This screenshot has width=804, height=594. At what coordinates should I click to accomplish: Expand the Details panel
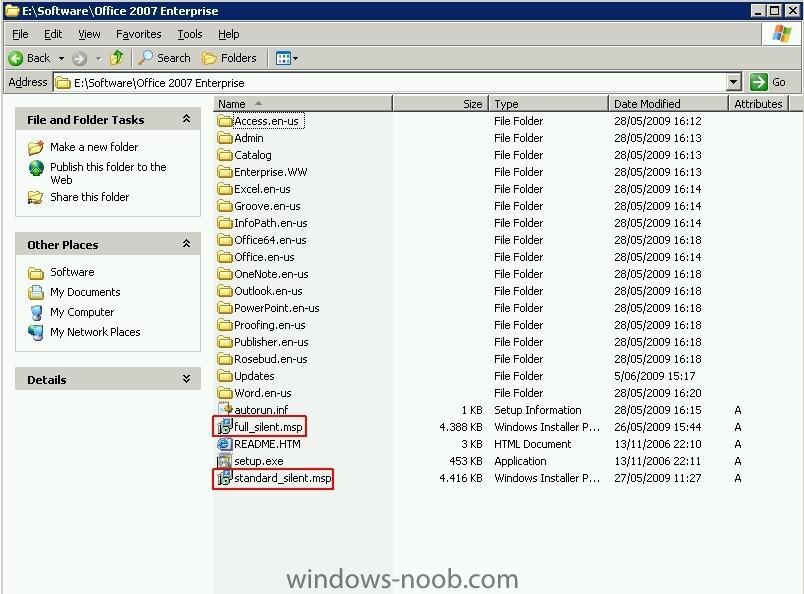tap(187, 379)
